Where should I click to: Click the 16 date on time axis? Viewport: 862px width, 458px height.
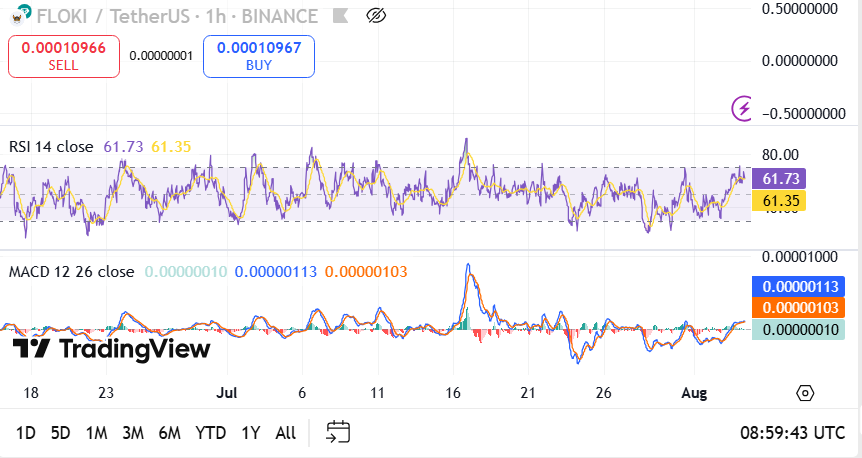pyautogui.click(x=452, y=393)
